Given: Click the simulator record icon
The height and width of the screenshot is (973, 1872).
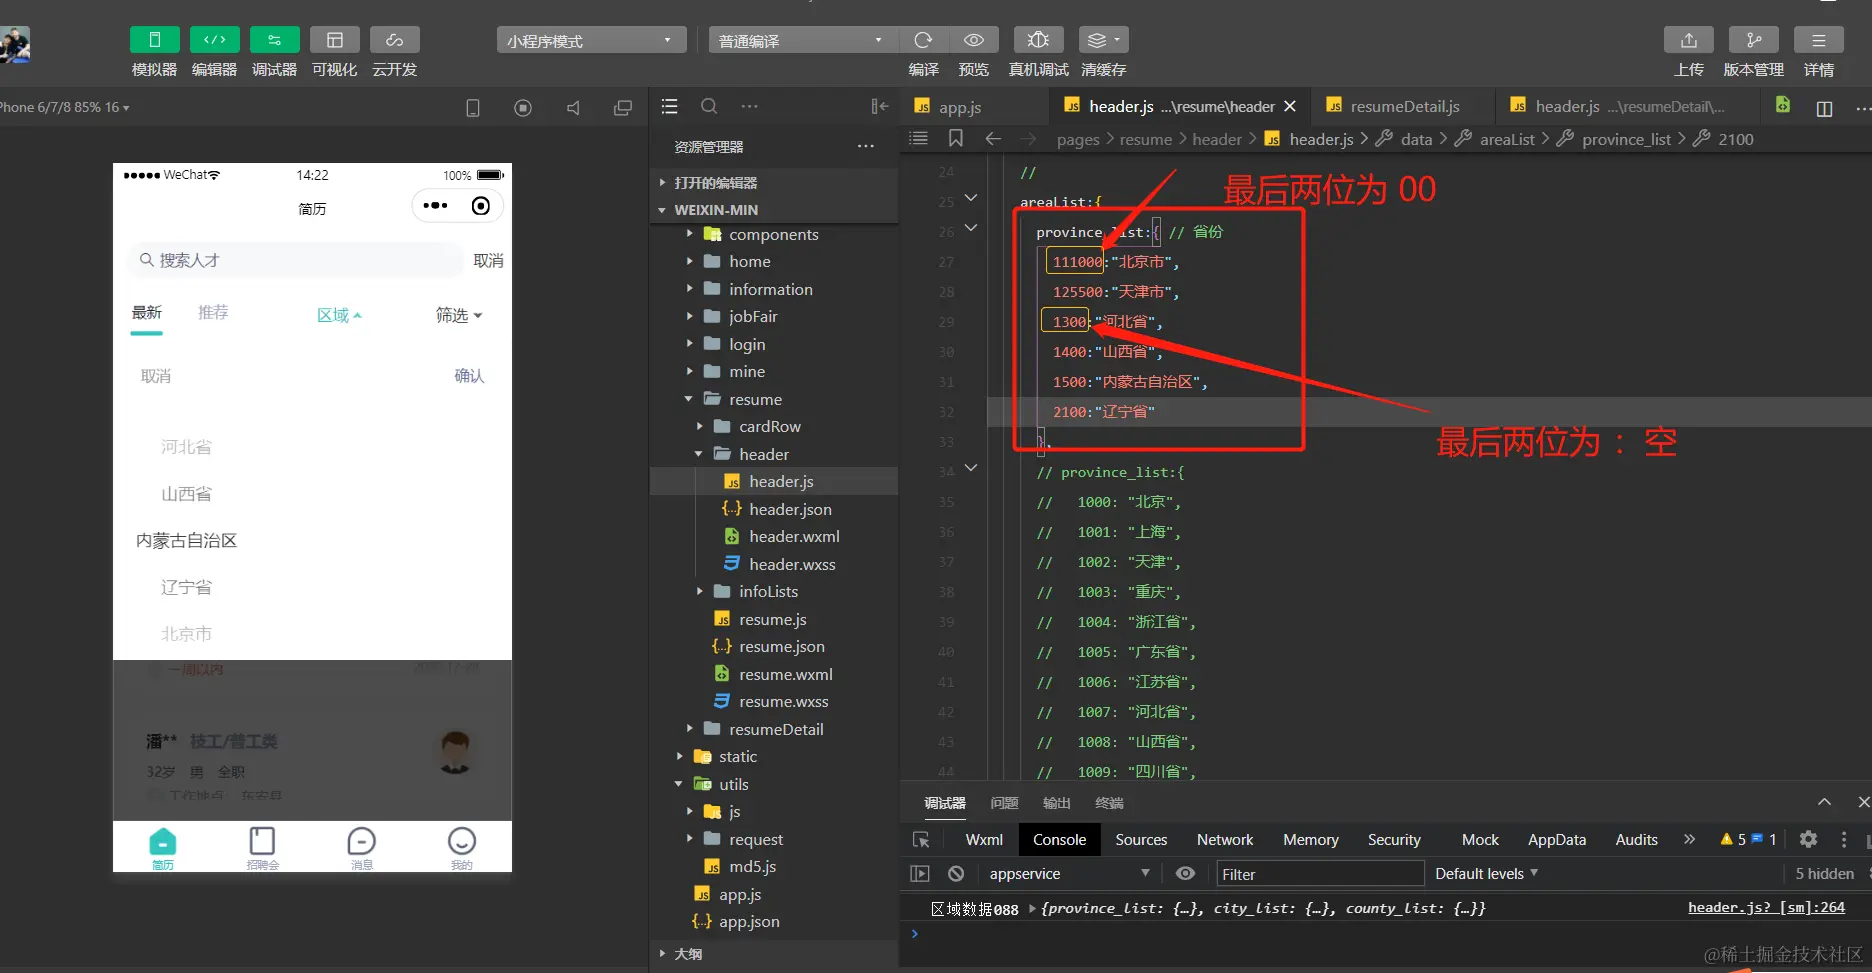Looking at the screenshot, I should coord(523,108).
